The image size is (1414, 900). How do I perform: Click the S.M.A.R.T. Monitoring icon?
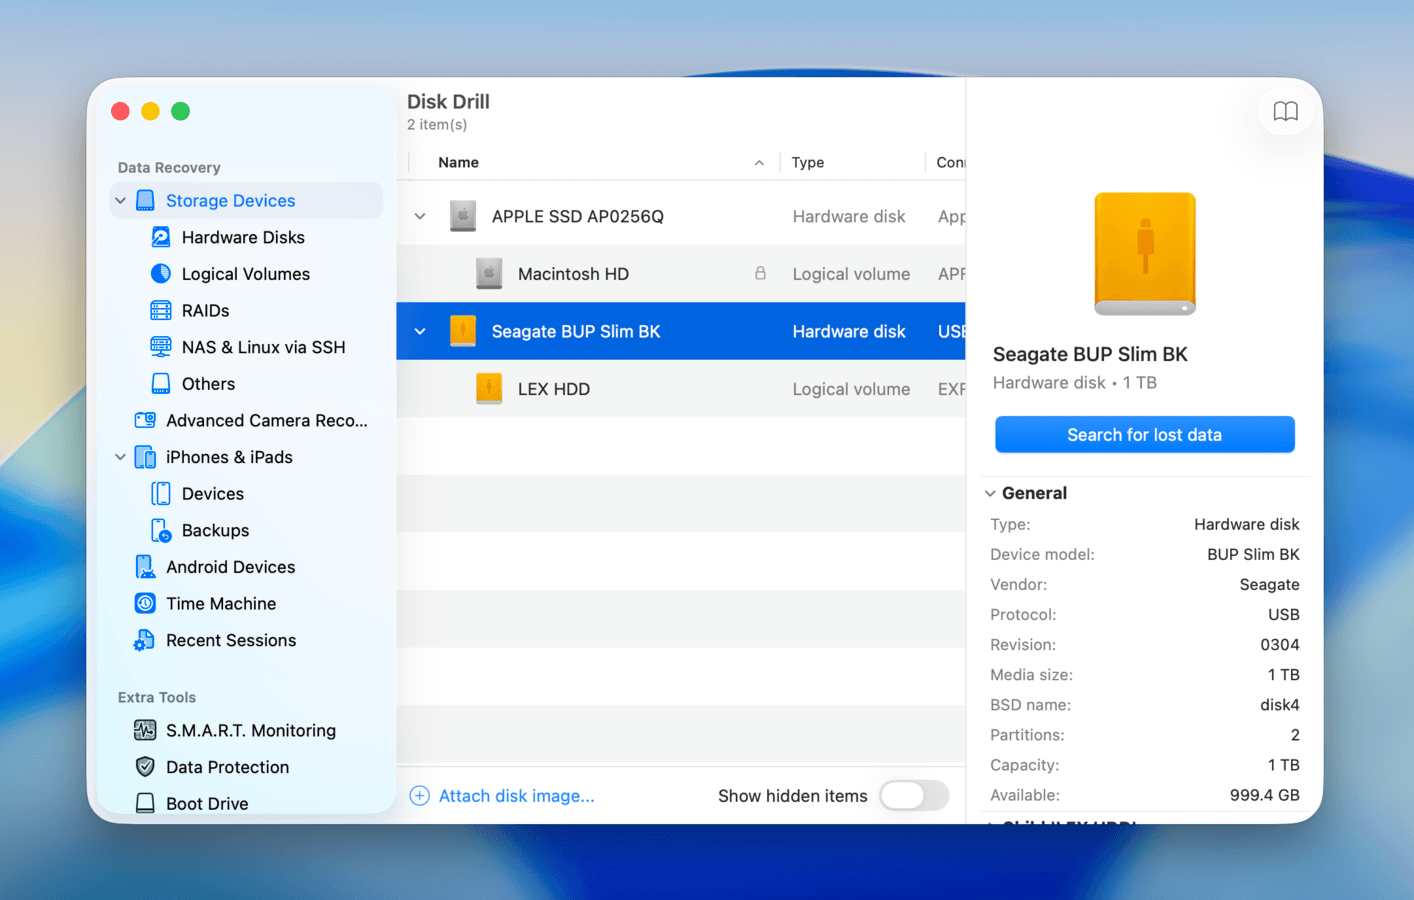pos(145,731)
